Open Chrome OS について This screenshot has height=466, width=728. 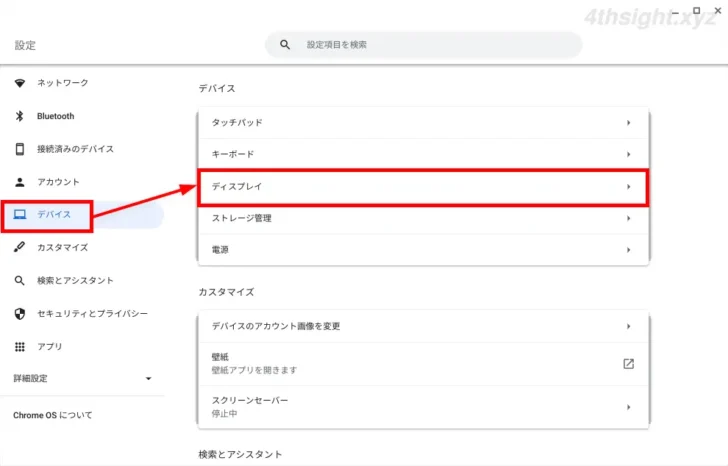52,415
